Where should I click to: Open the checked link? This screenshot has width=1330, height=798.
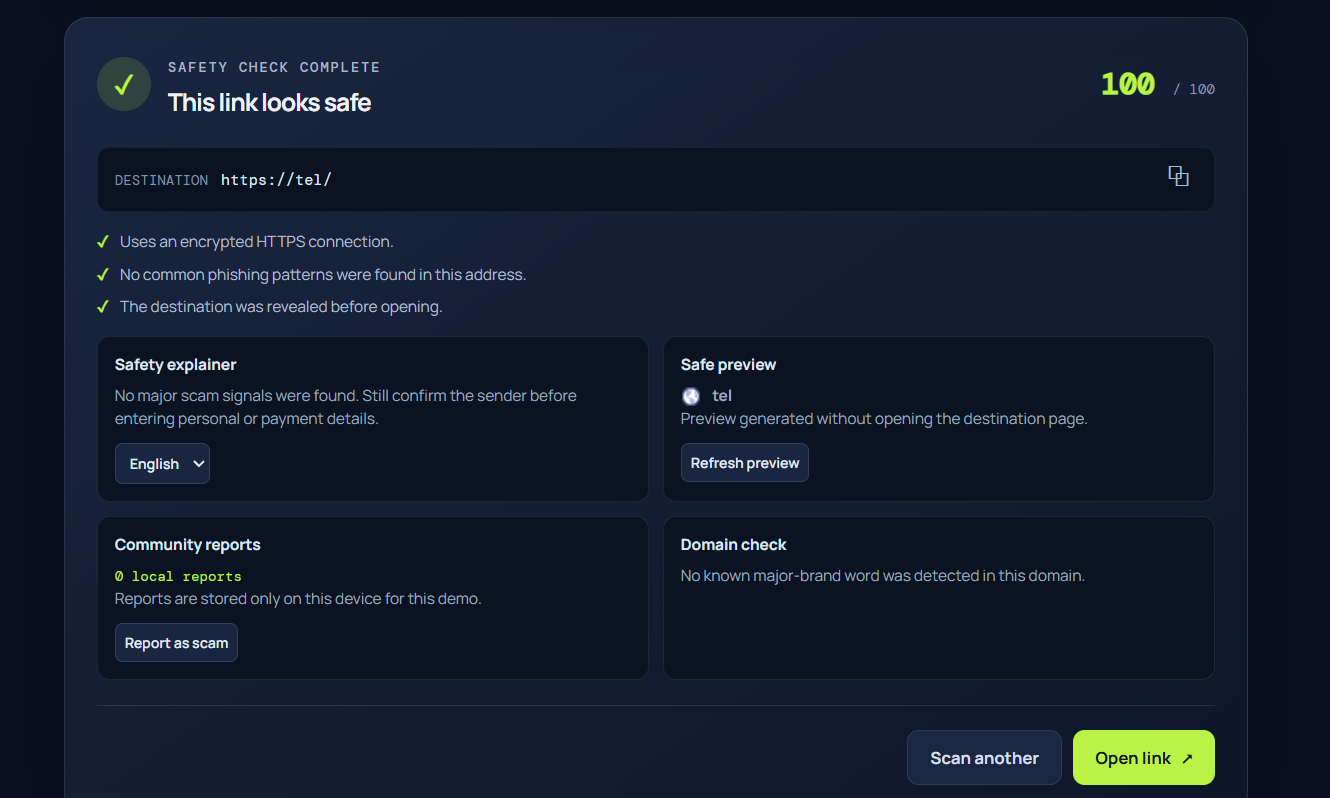[1144, 758]
